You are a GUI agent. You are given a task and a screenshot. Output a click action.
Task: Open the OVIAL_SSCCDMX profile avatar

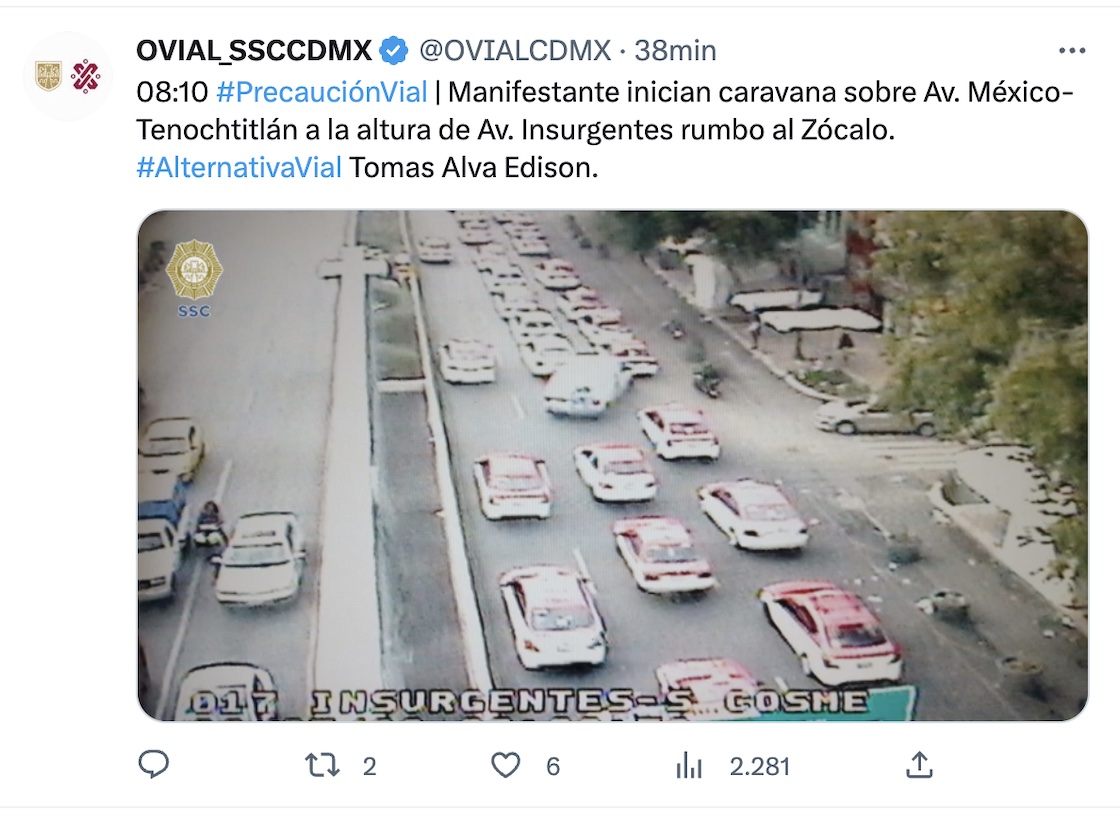pyautogui.click(x=68, y=76)
